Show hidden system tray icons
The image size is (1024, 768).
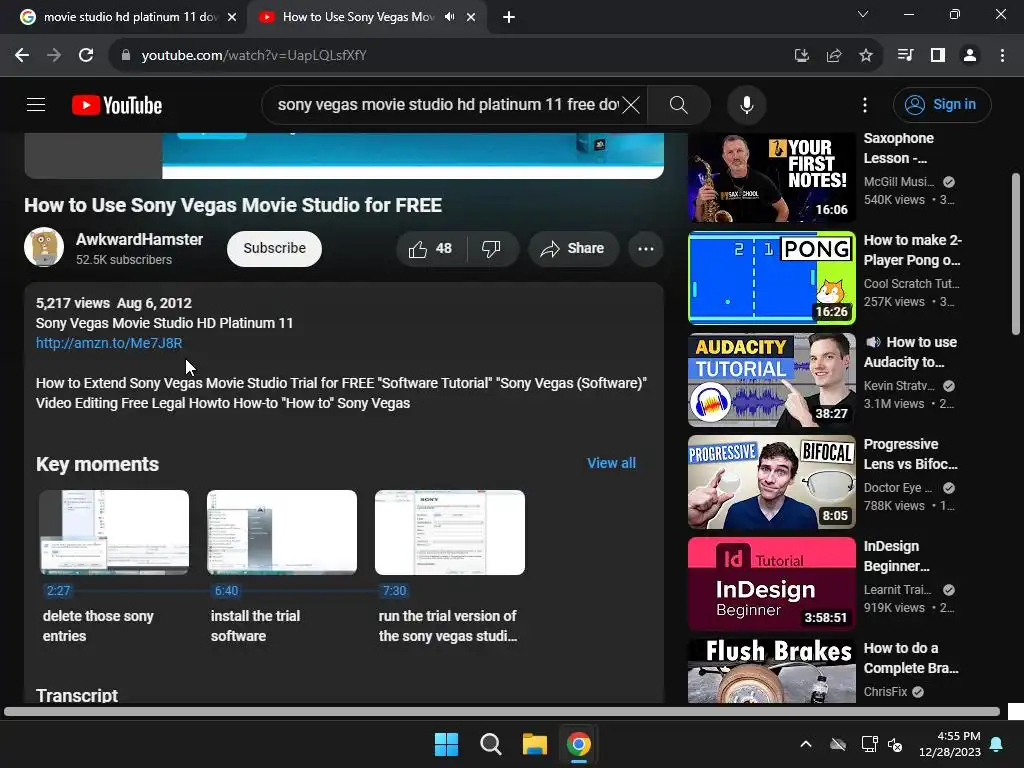(806, 744)
